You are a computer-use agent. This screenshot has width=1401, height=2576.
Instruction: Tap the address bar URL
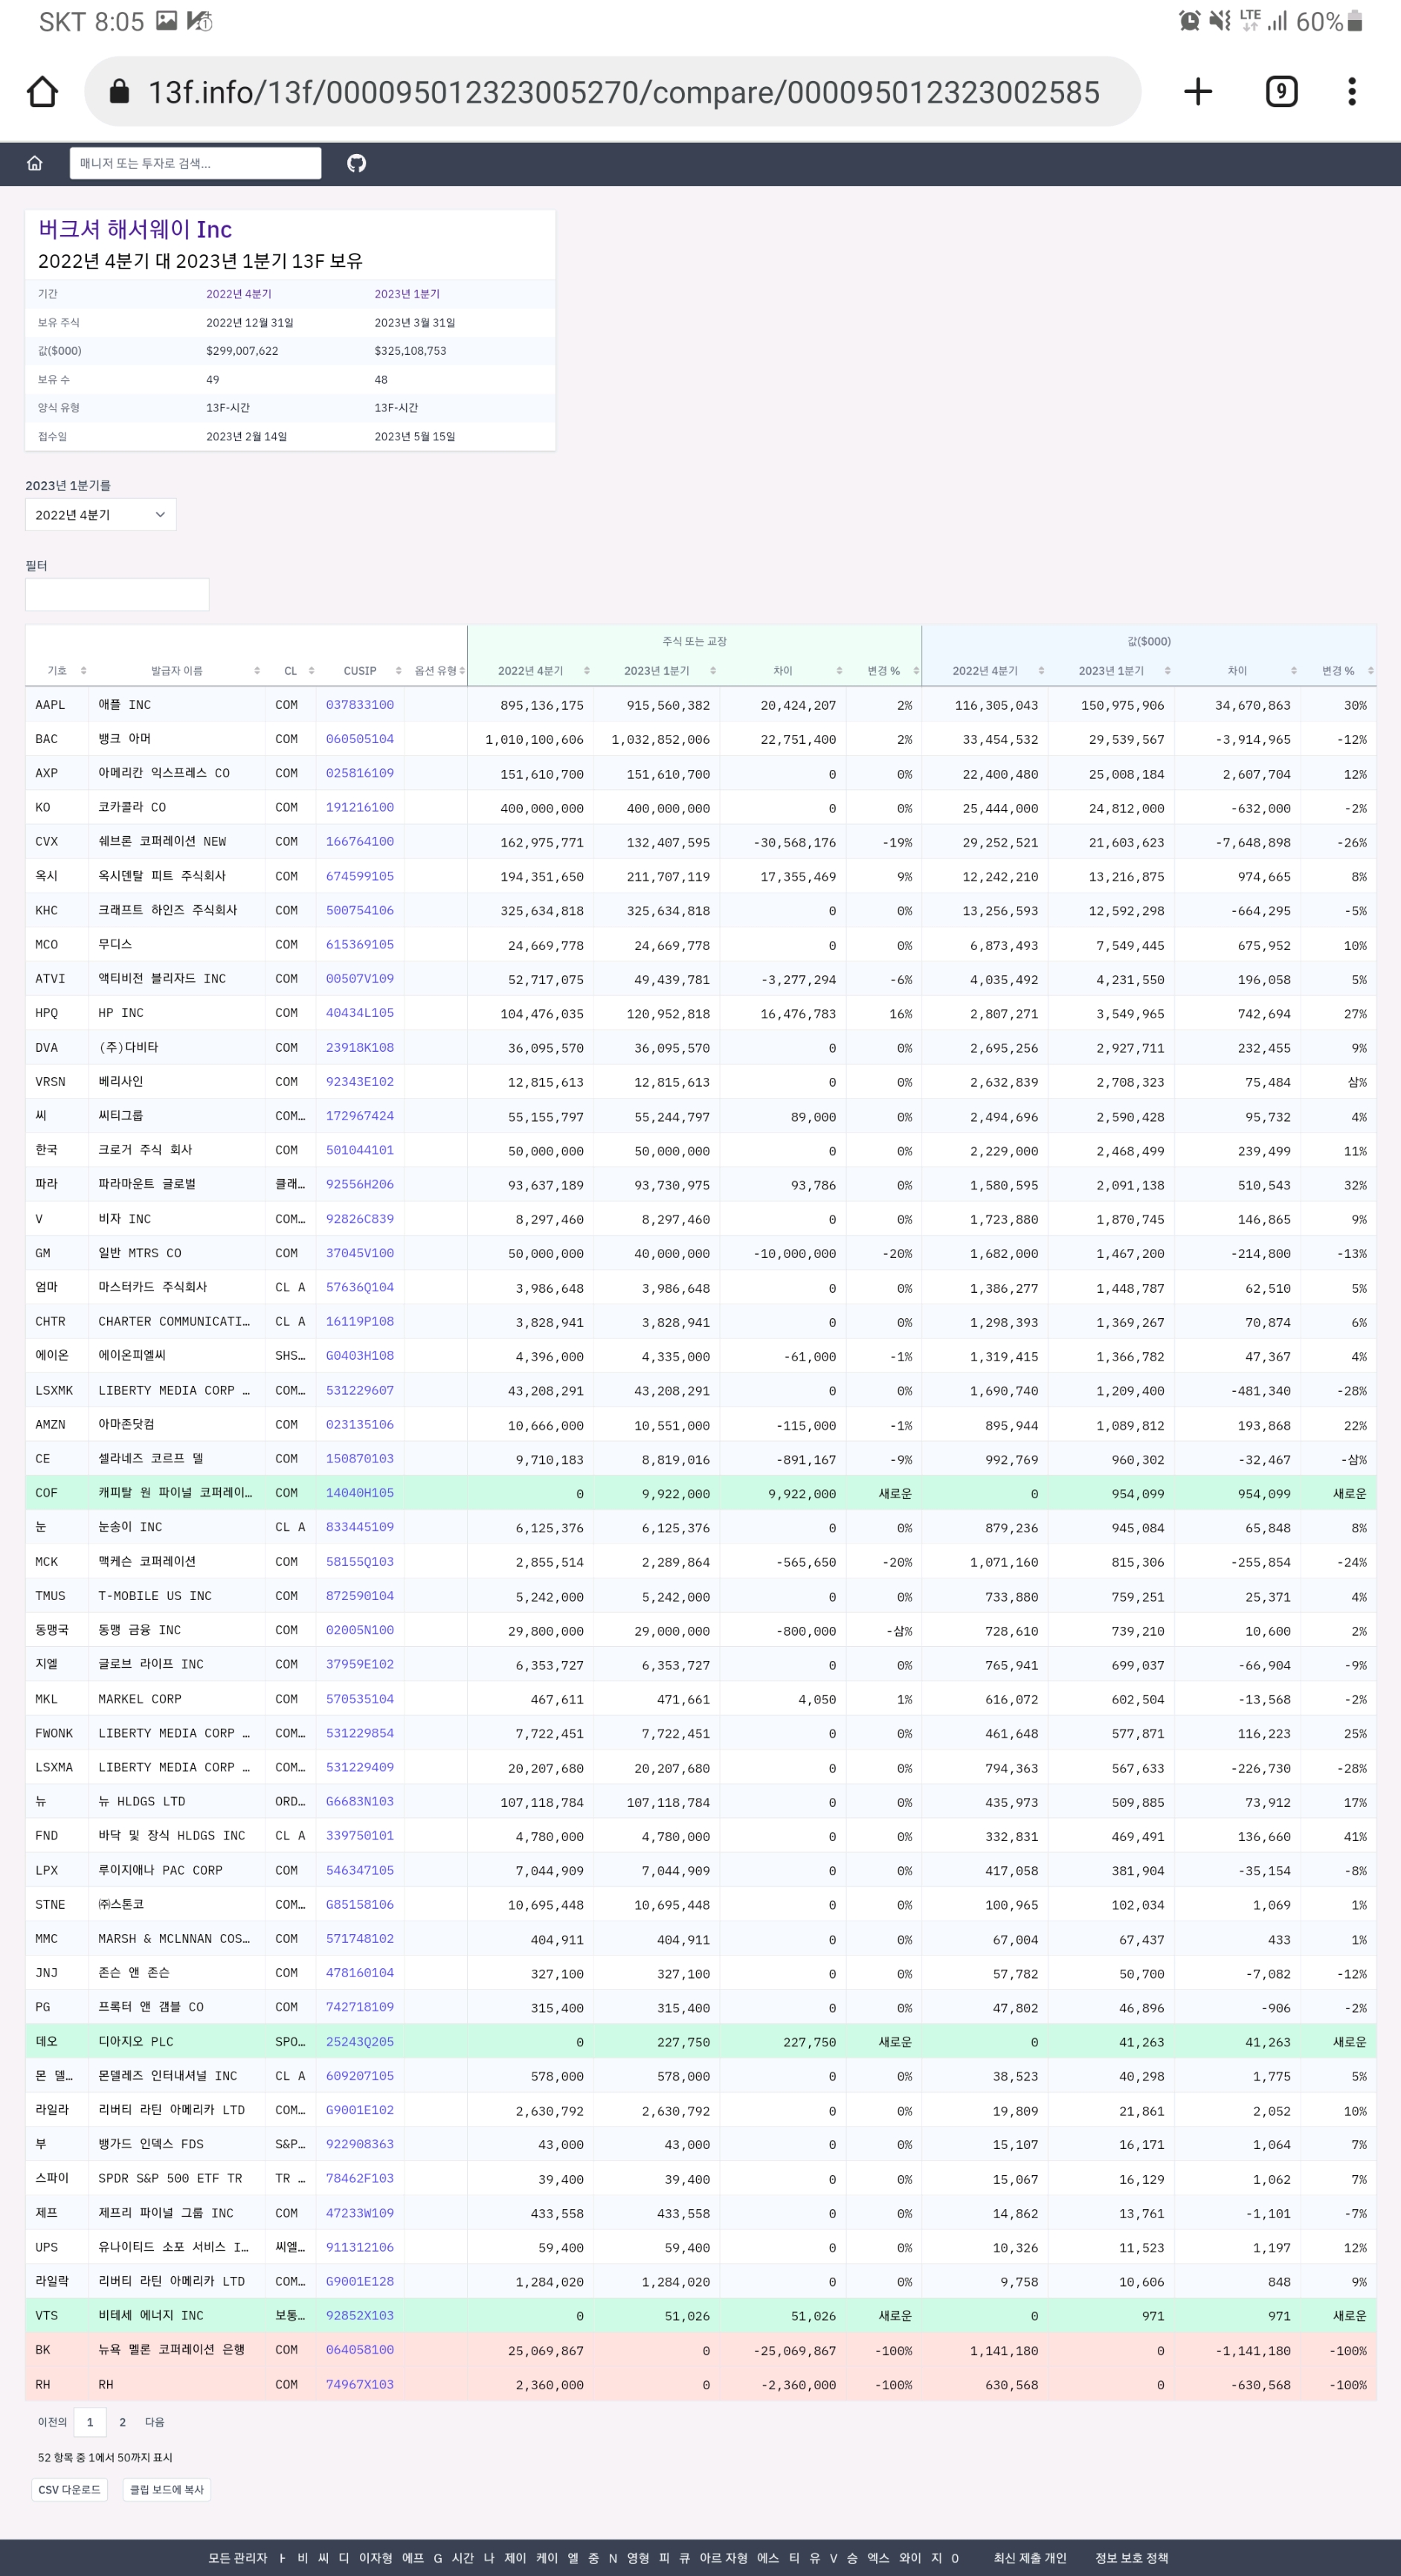click(623, 92)
